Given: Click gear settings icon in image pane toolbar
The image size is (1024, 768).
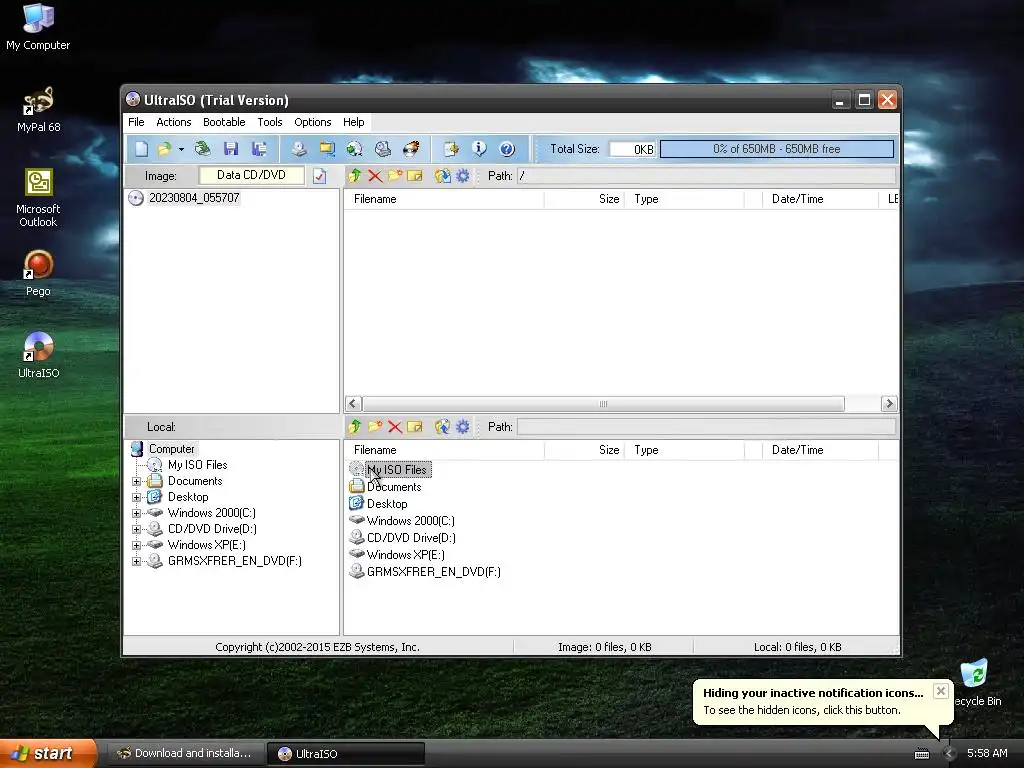Looking at the screenshot, I should pyautogui.click(x=462, y=175).
